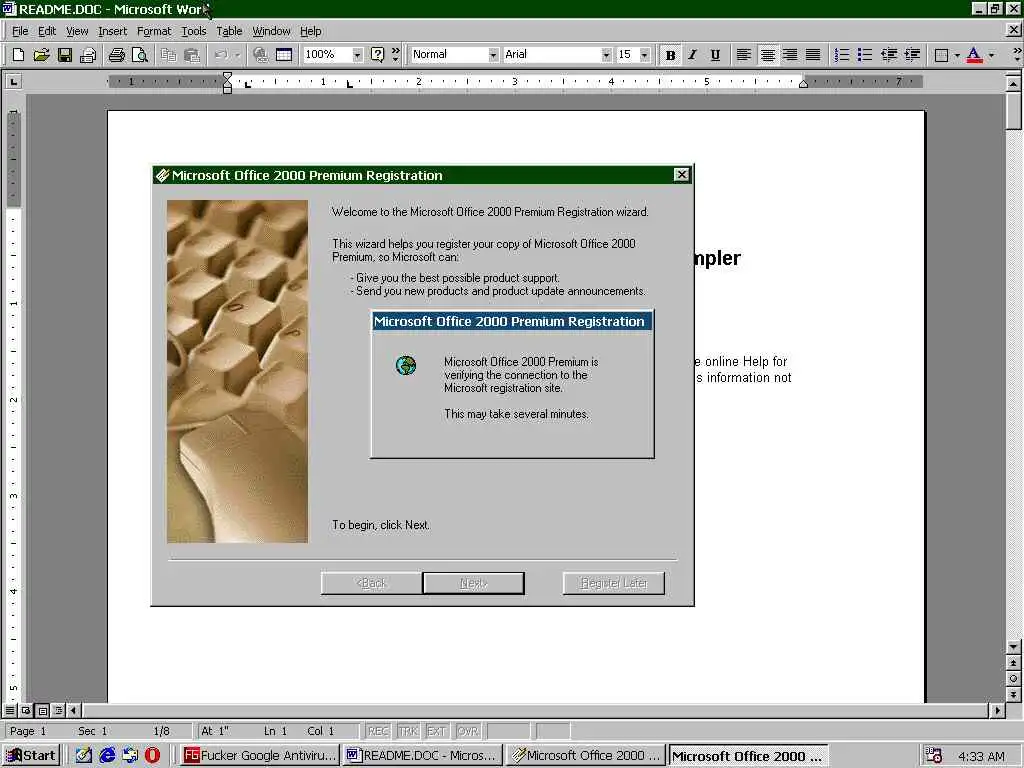
Task: Decrease the paragraph indent
Action: pyautogui.click(x=889, y=55)
